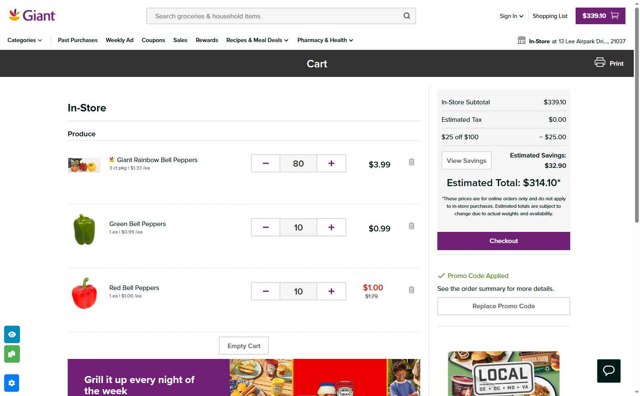Click Green Bell Peppers quantity field
The height and width of the screenshot is (396, 640).
[298, 227]
